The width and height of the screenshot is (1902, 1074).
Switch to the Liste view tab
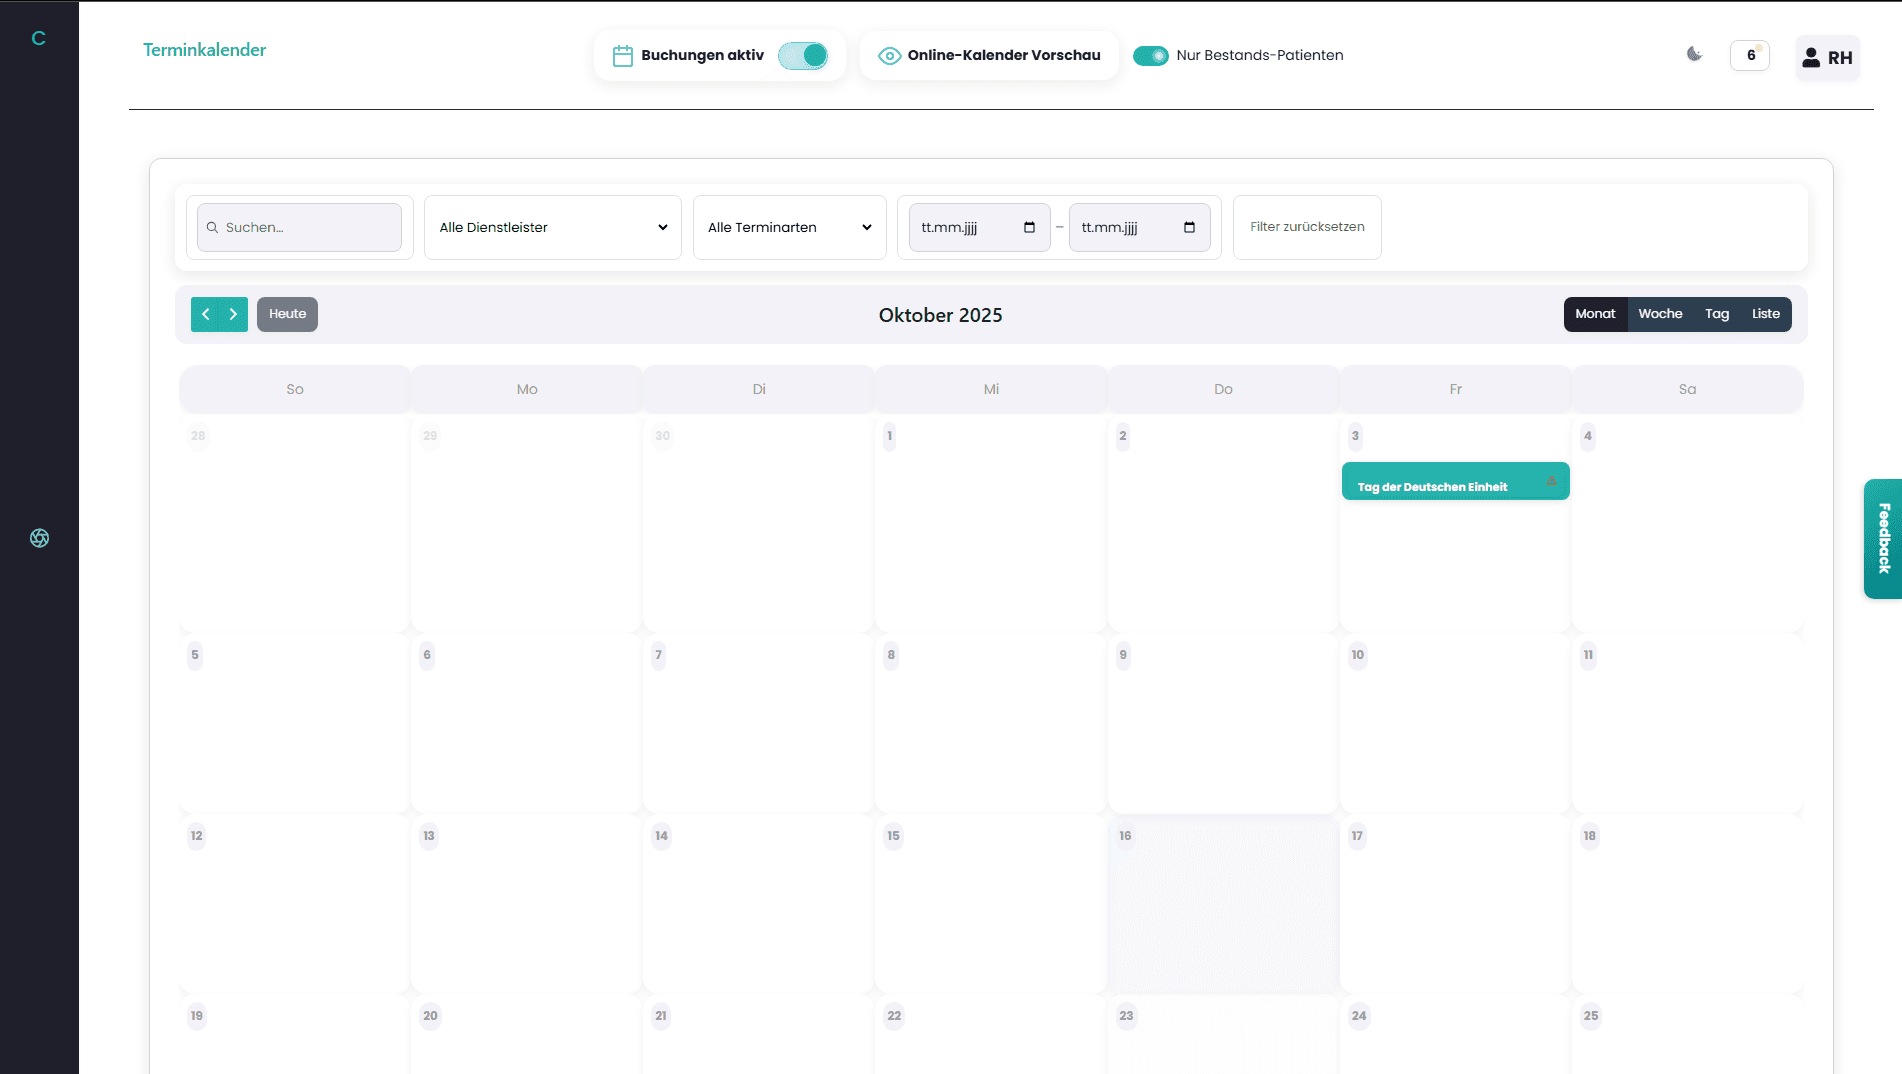tap(1765, 314)
